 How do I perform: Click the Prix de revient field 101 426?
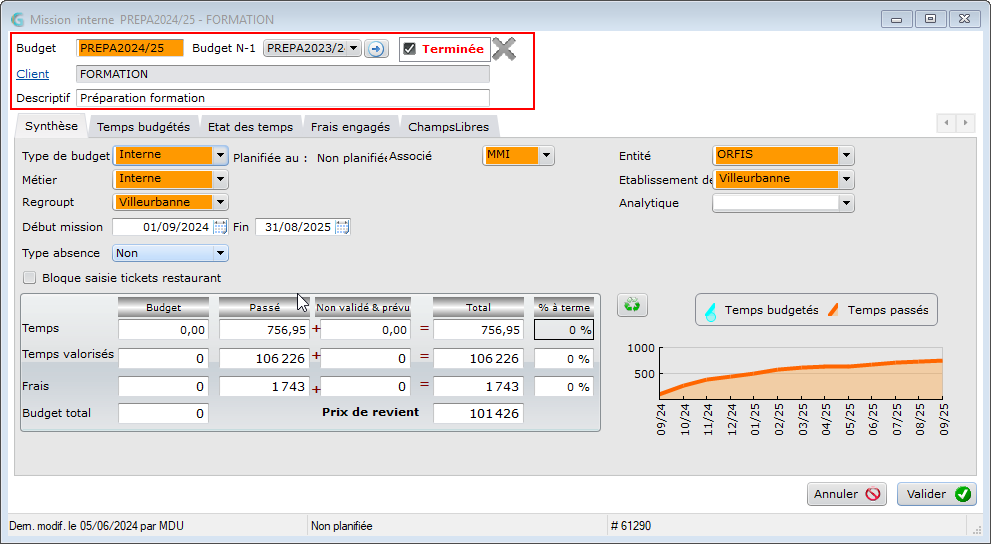[478, 413]
